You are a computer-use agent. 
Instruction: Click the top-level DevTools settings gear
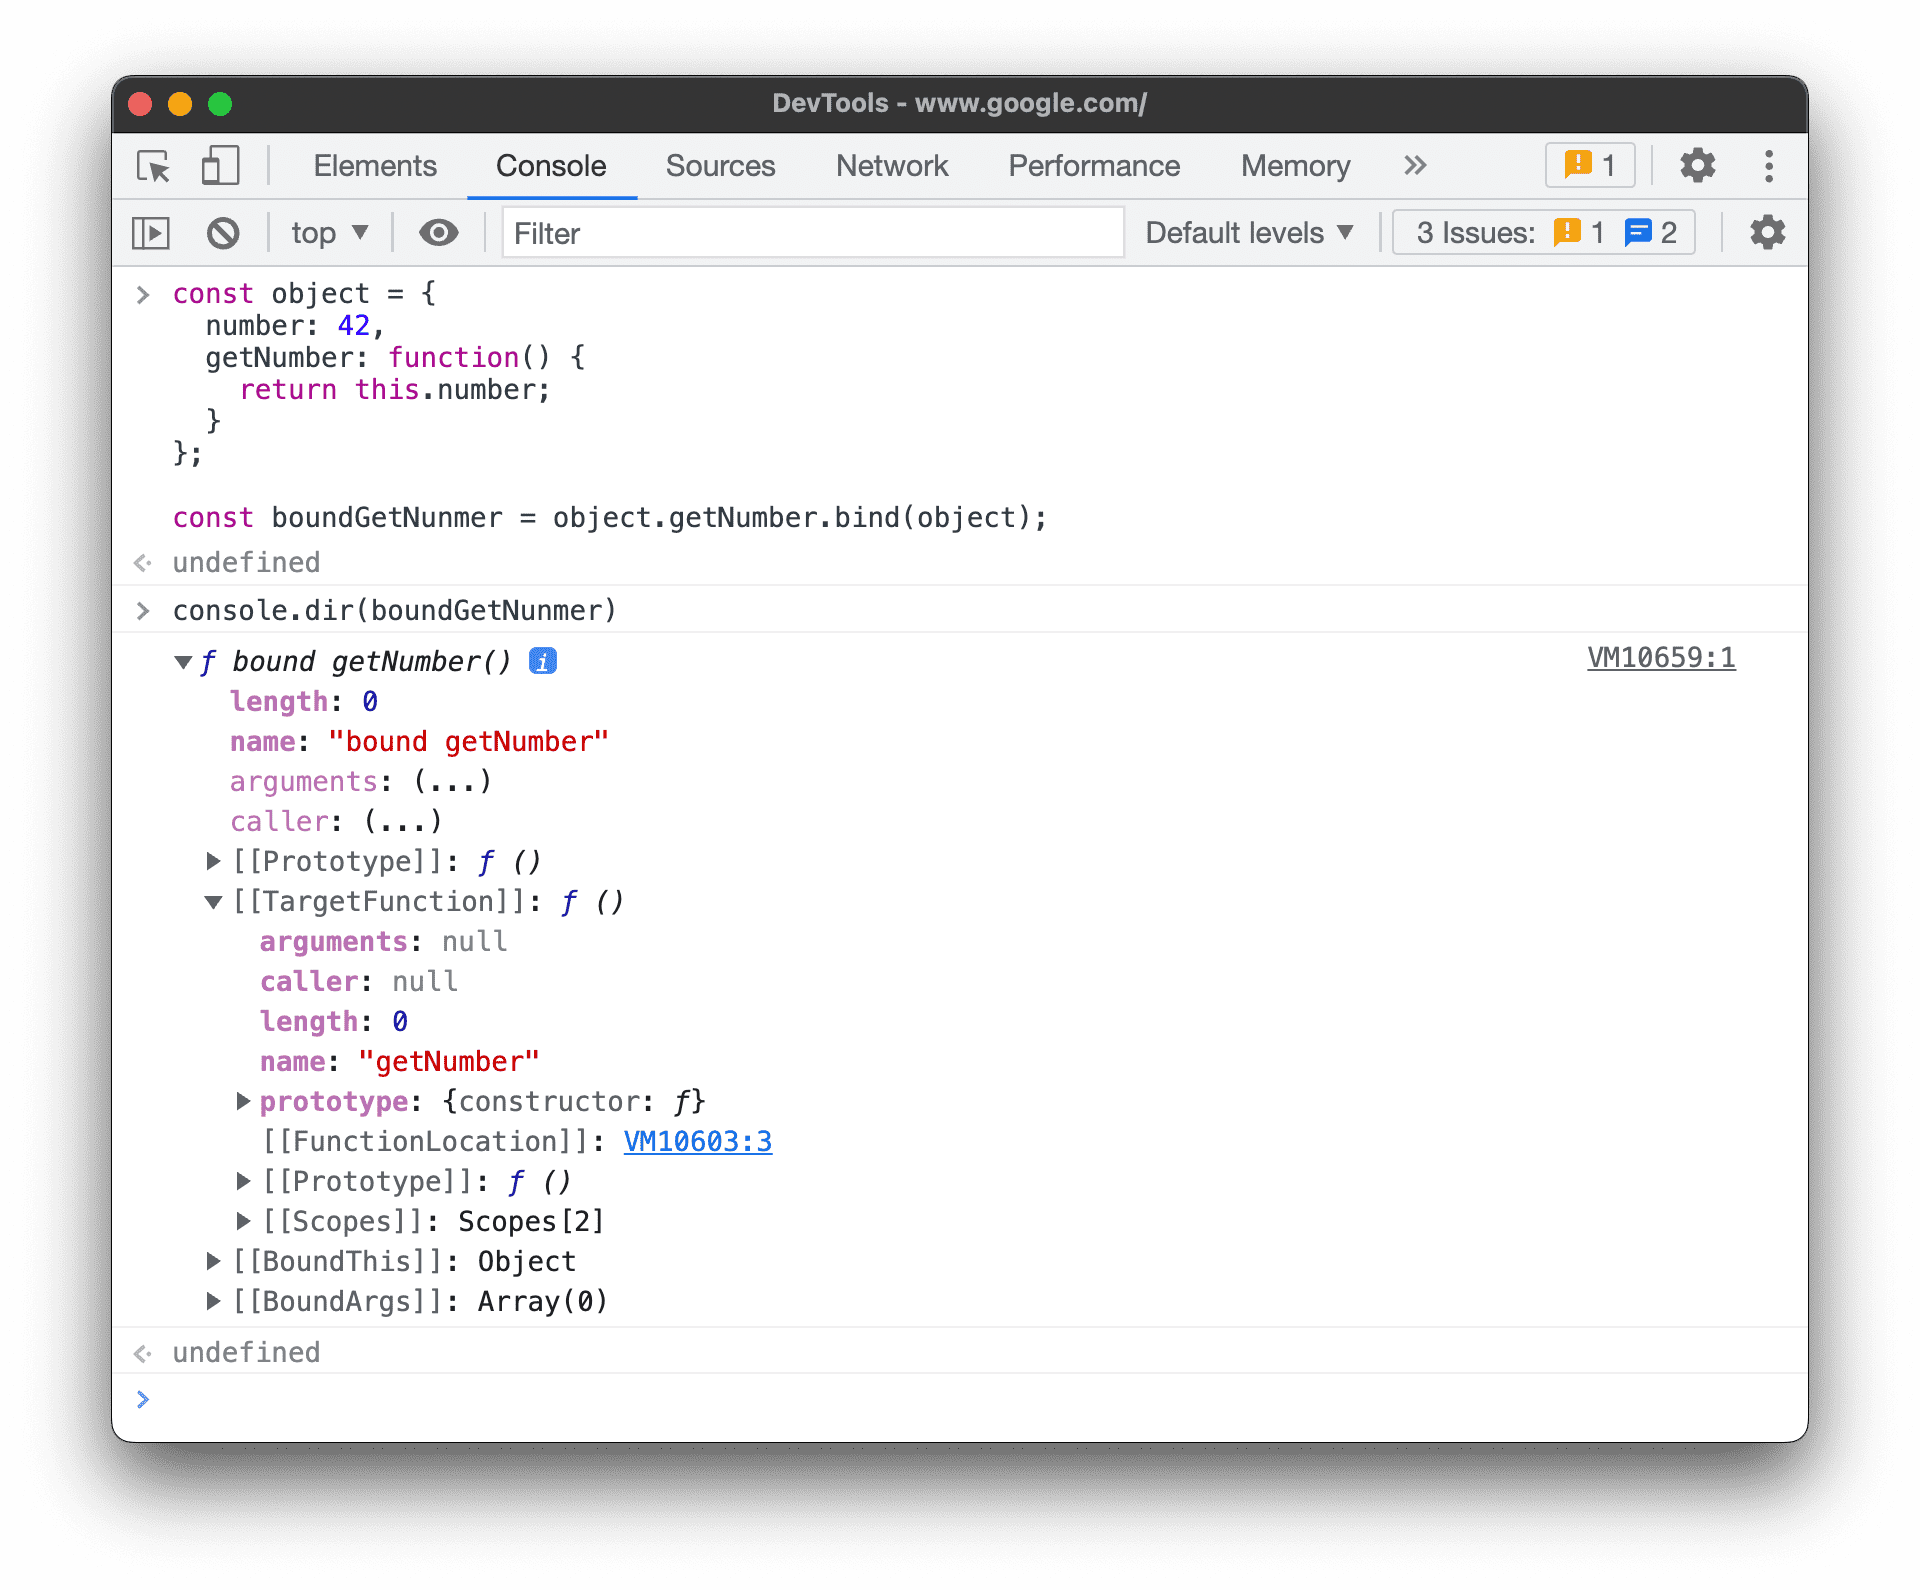(x=1697, y=164)
